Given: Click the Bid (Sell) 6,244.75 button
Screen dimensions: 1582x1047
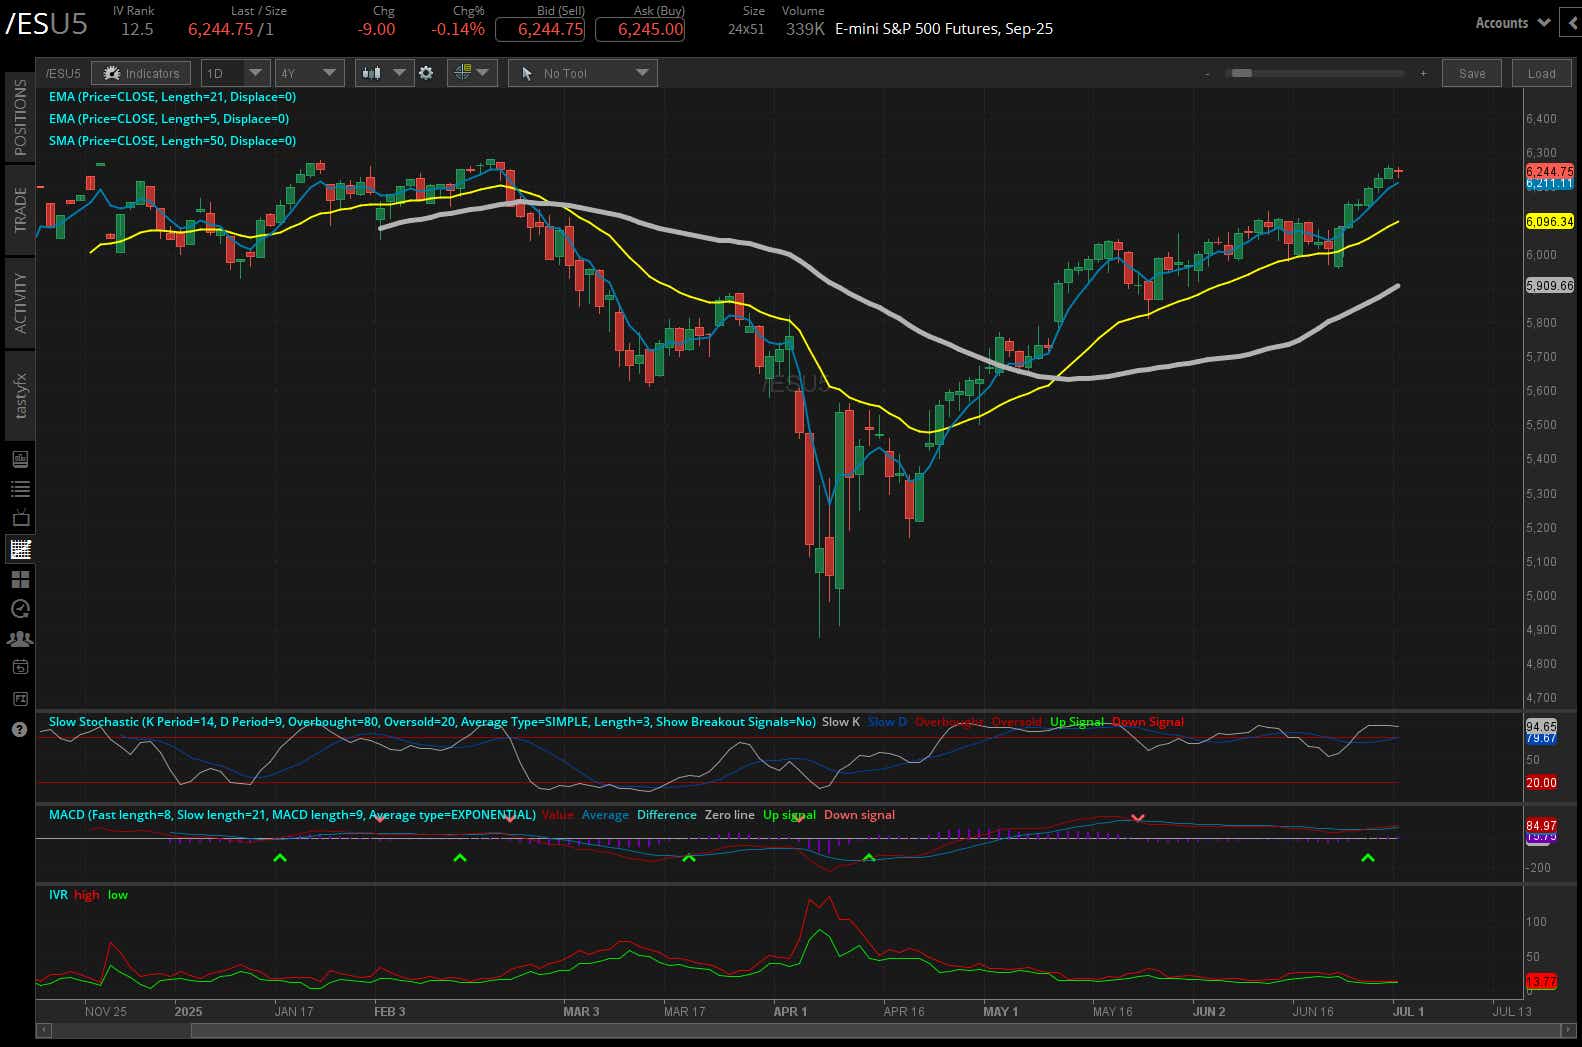Looking at the screenshot, I should coord(540,29).
